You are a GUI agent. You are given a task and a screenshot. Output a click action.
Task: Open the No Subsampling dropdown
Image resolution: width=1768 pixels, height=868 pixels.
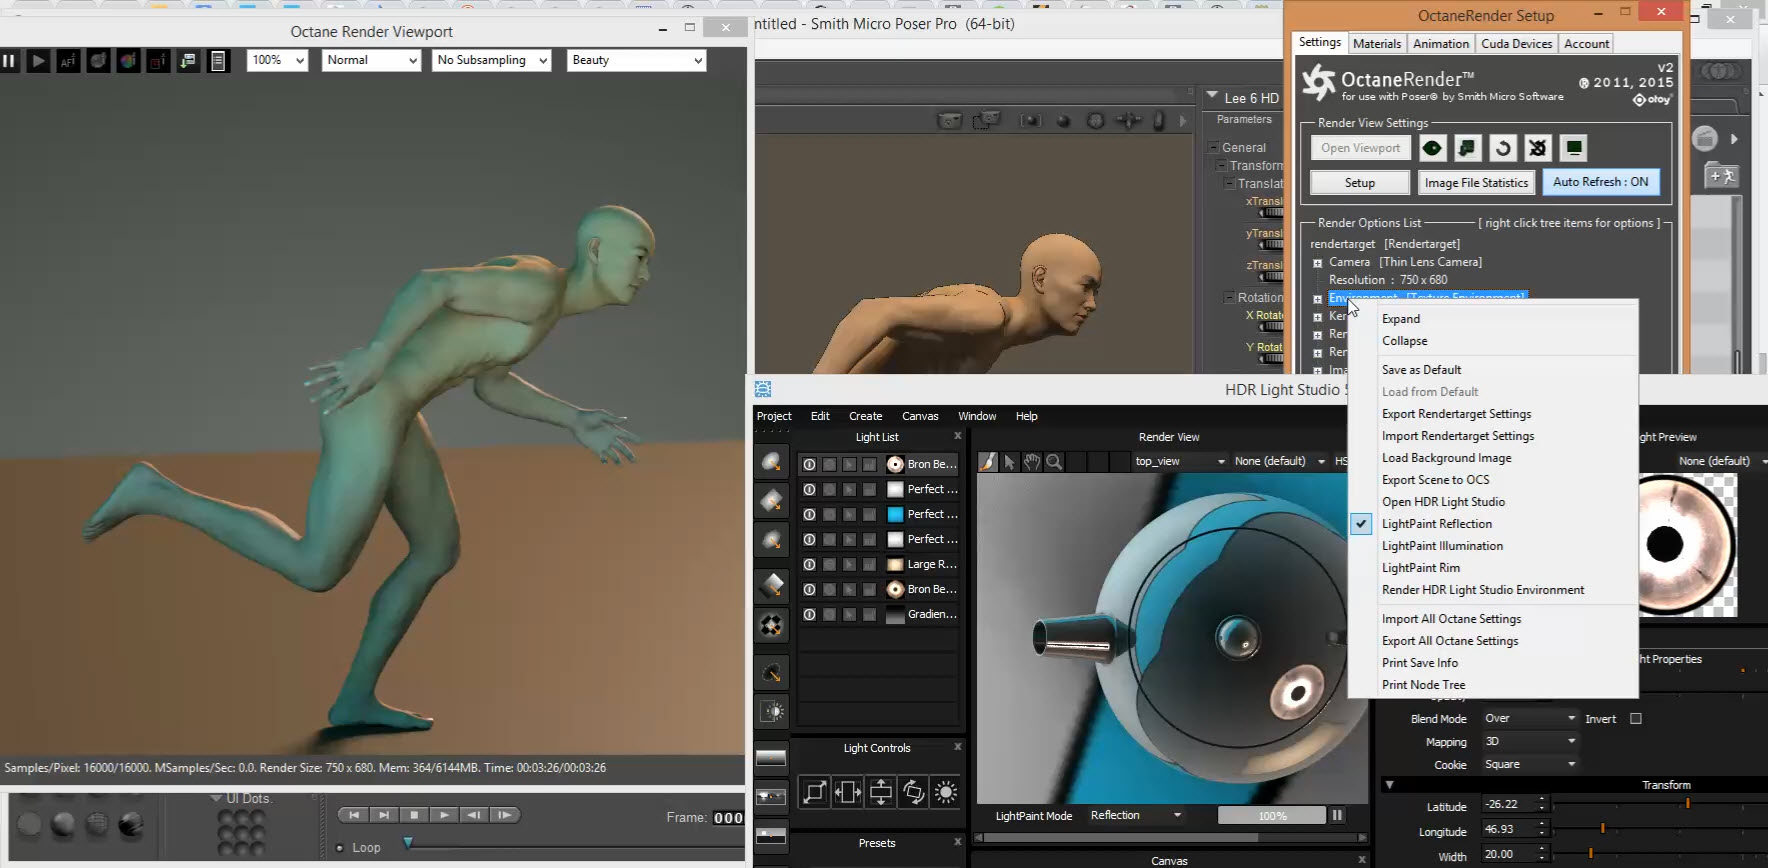(492, 60)
